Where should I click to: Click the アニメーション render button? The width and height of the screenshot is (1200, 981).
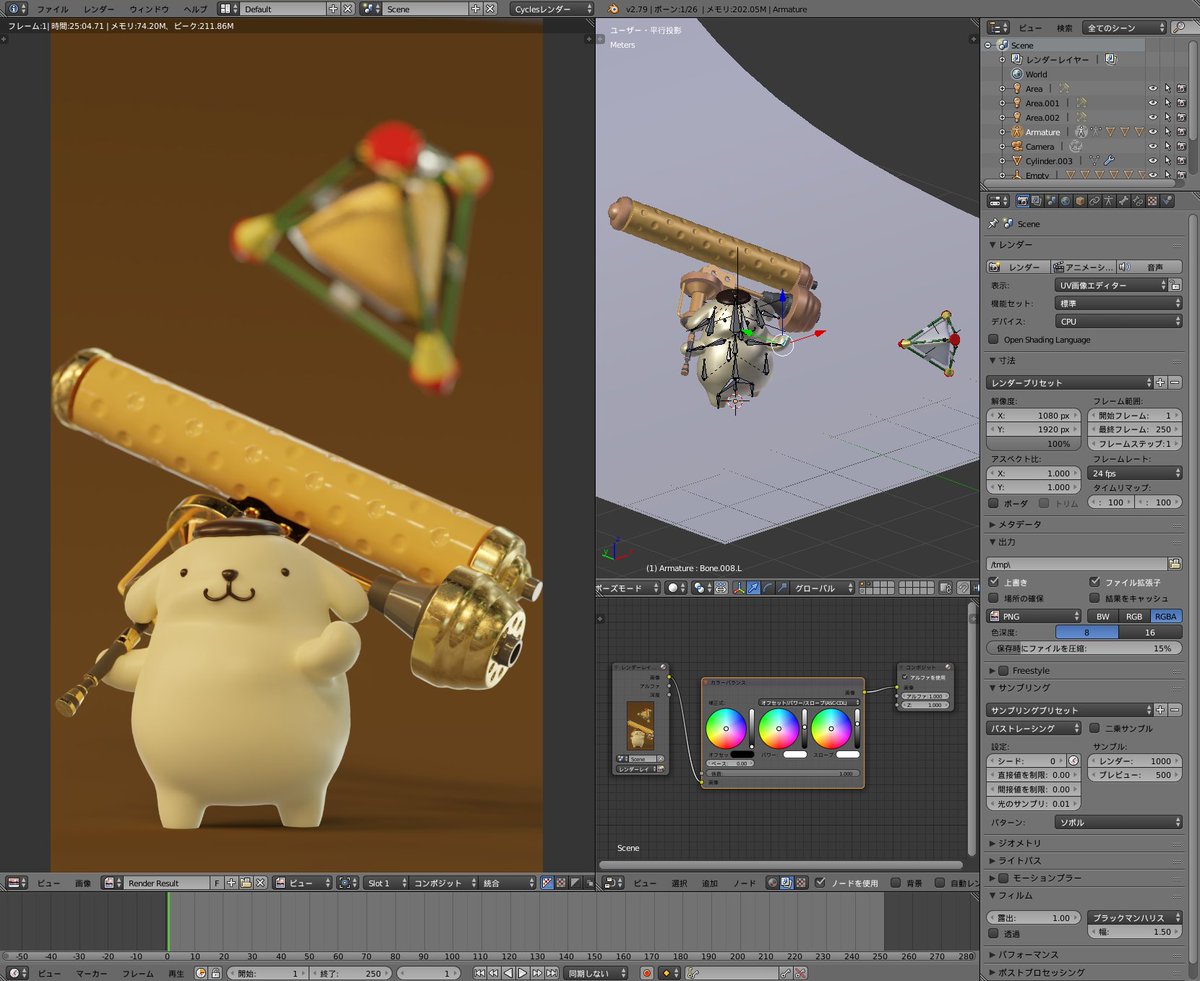point(1083,267)
